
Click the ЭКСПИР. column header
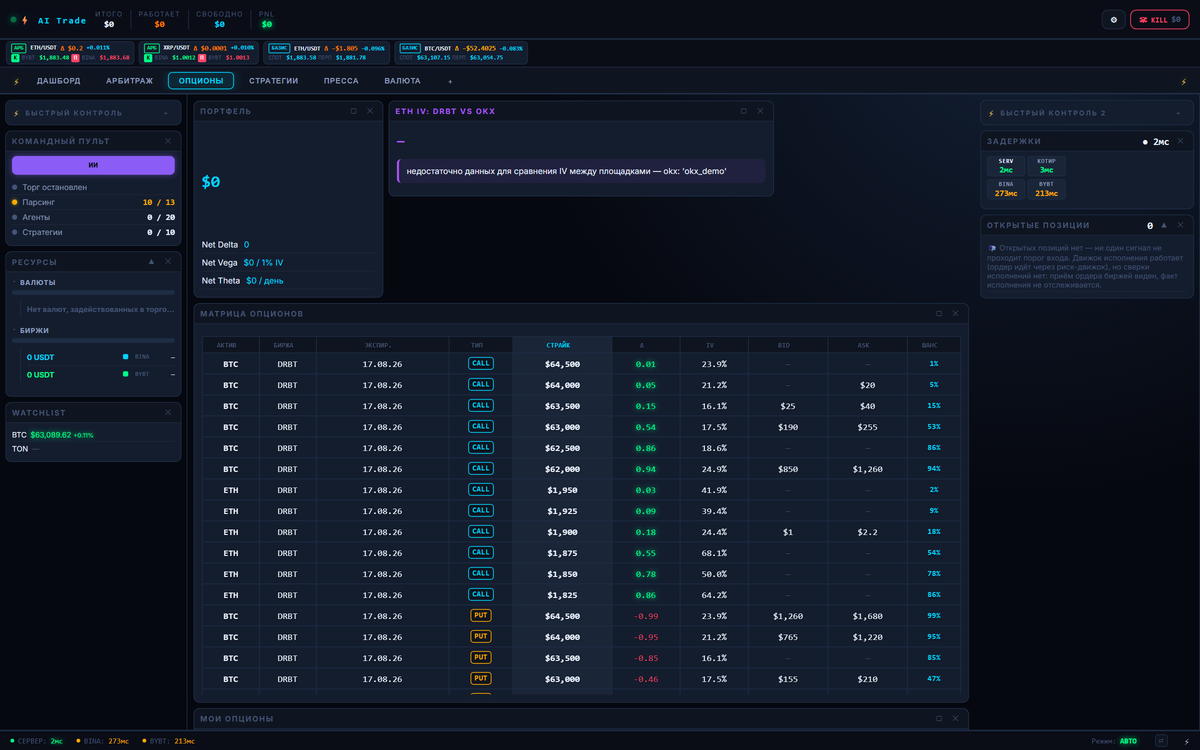pyautogui.click(x=383, y=344)
